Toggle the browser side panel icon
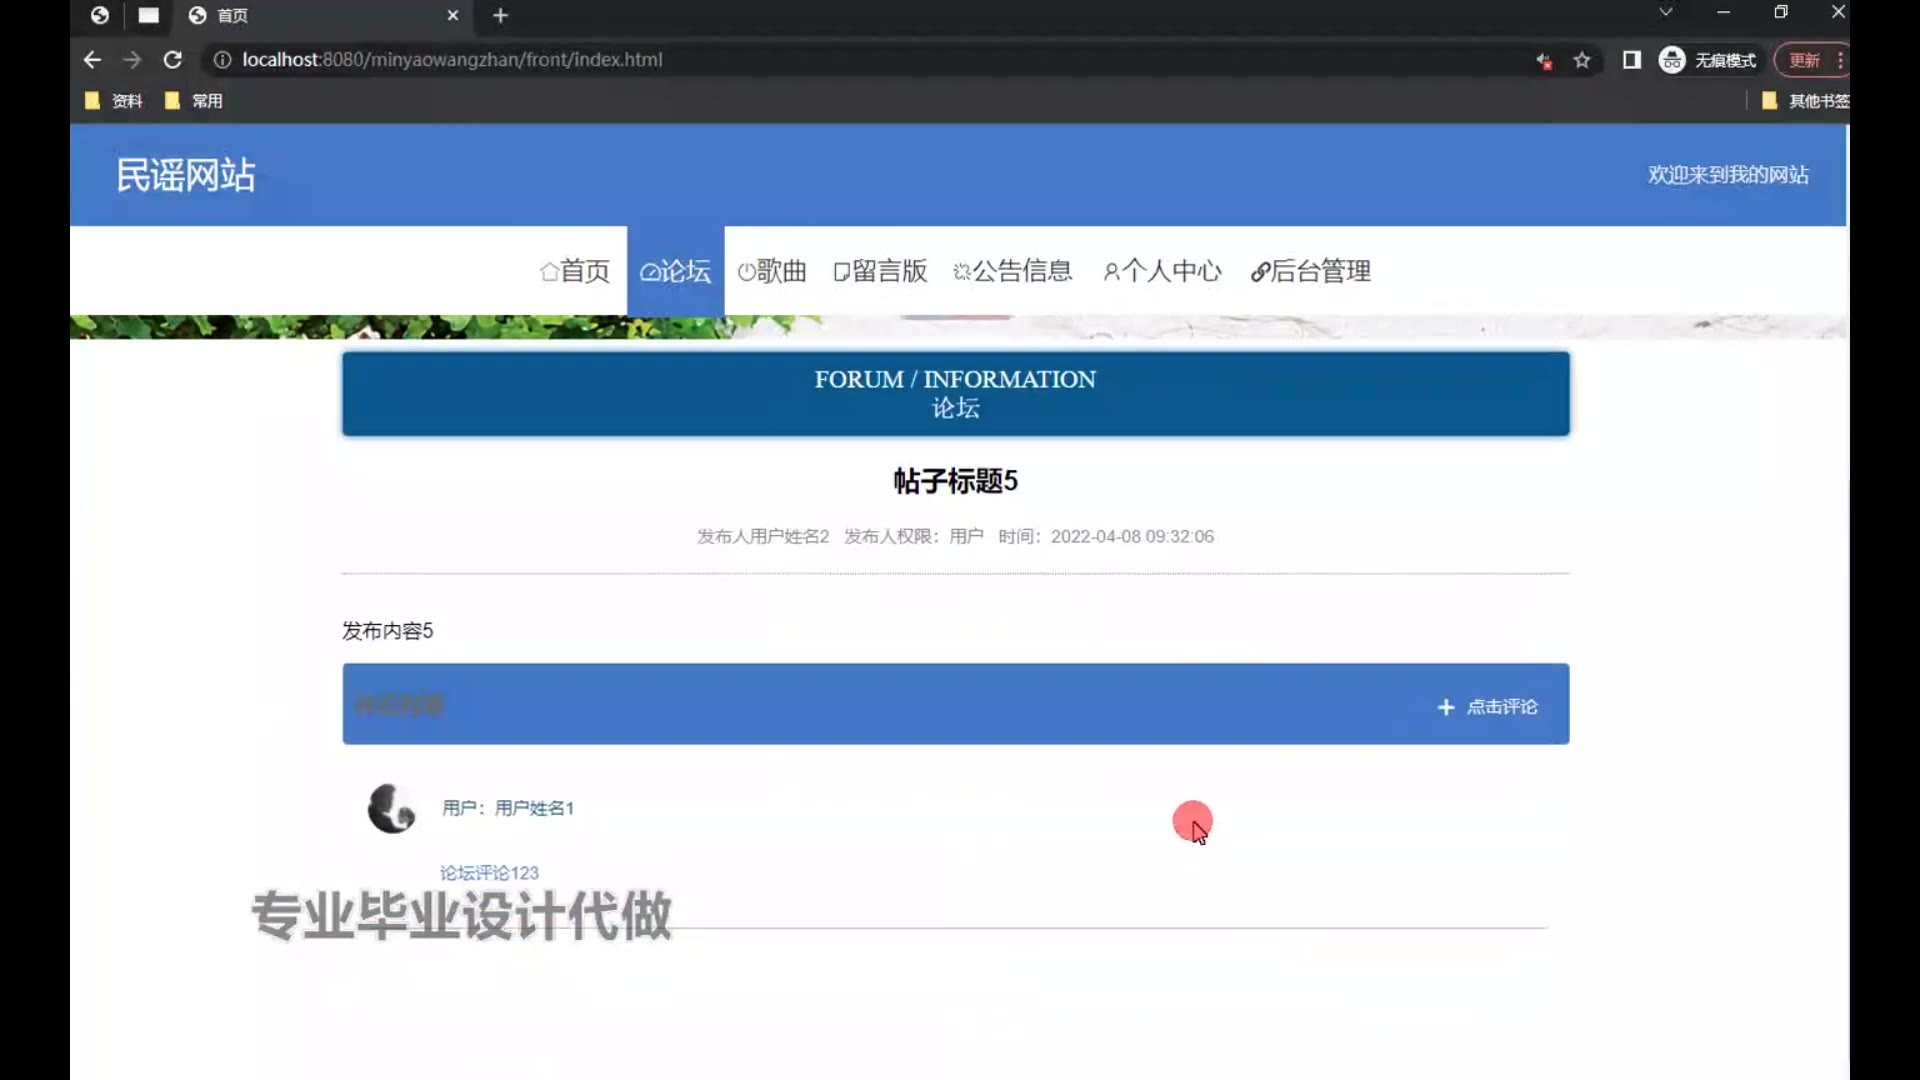The image size is (1920, 1080). [1631, 60]
